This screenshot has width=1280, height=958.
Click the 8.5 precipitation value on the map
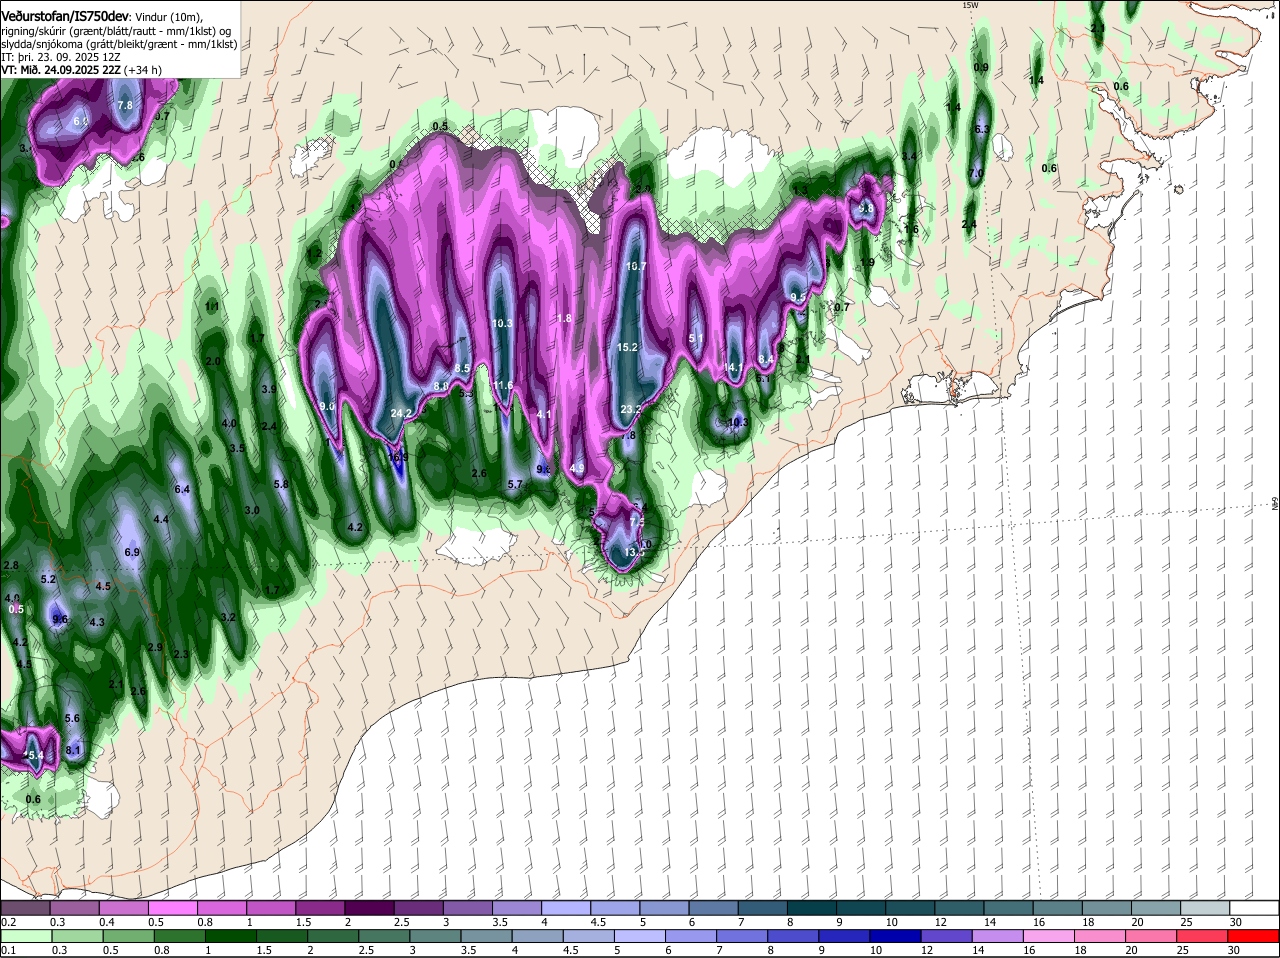(x=462, y=368)
